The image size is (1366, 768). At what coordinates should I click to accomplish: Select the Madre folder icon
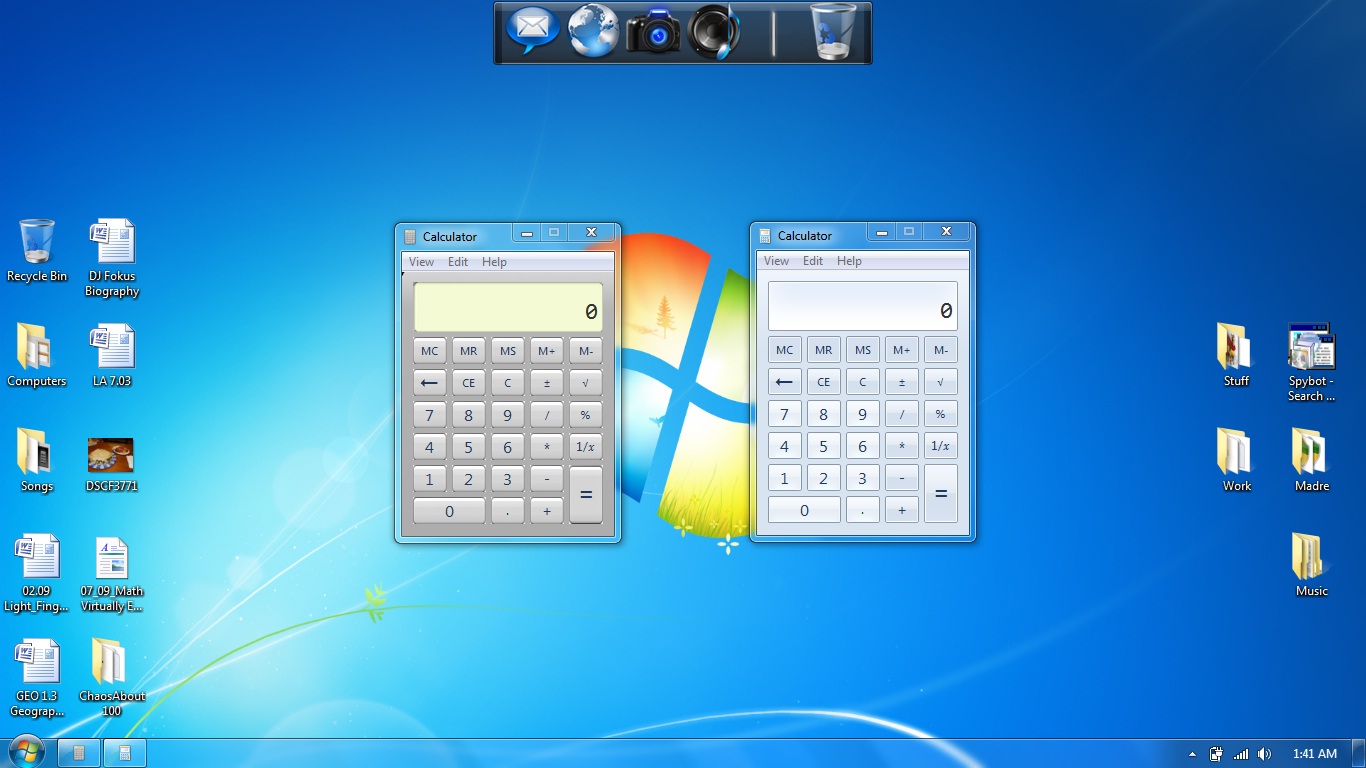click(1312, 461)
